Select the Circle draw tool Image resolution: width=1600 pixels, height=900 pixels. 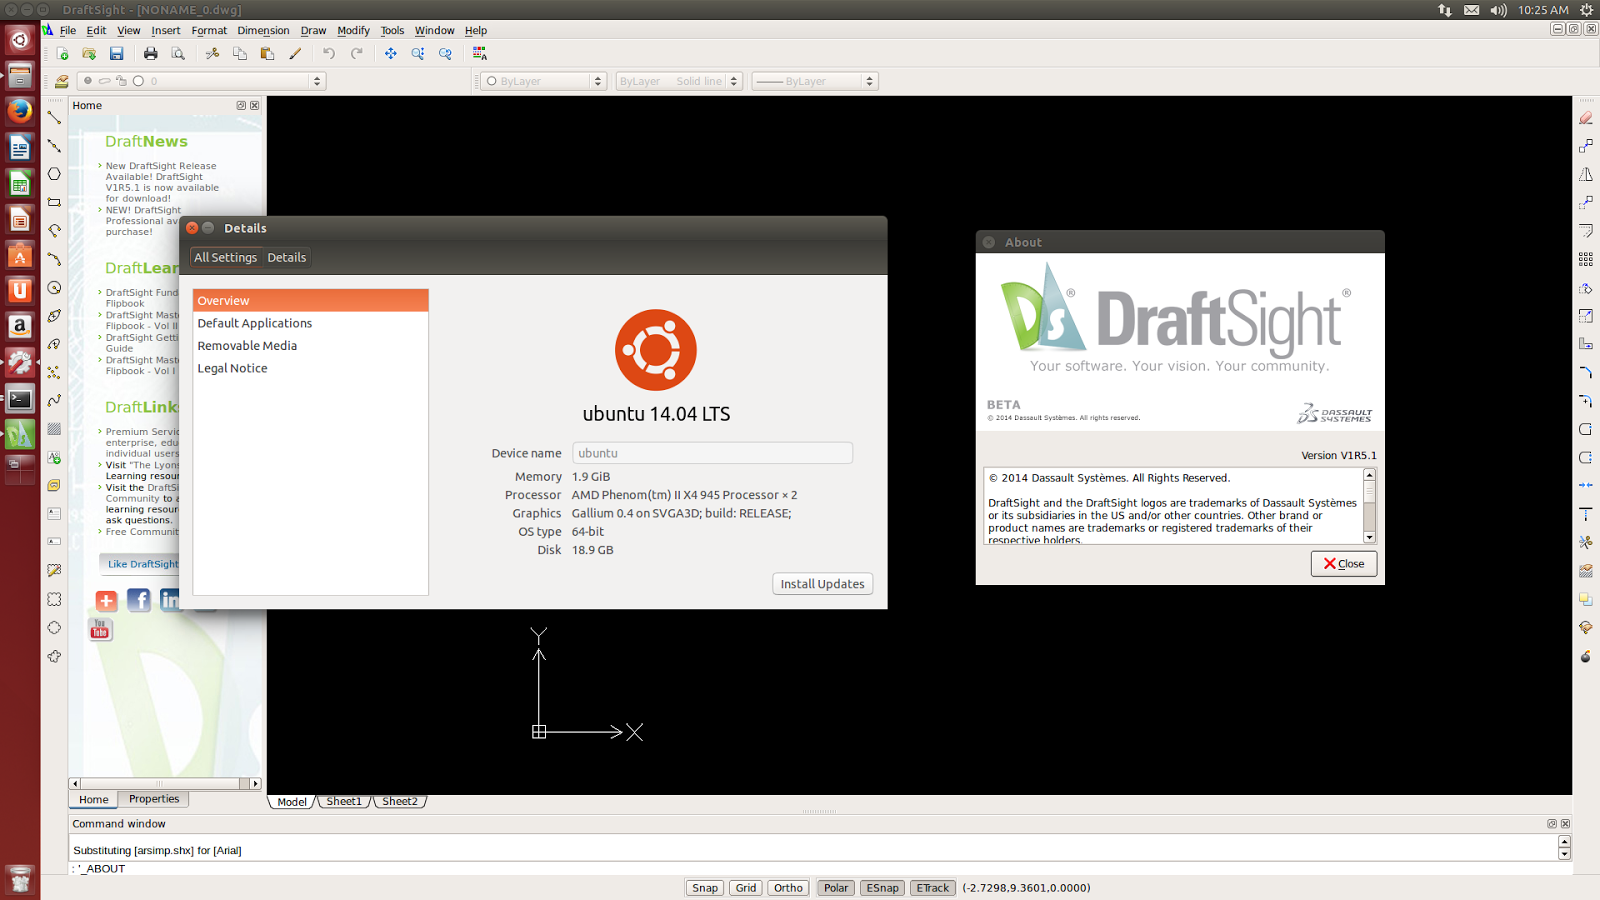54,287
